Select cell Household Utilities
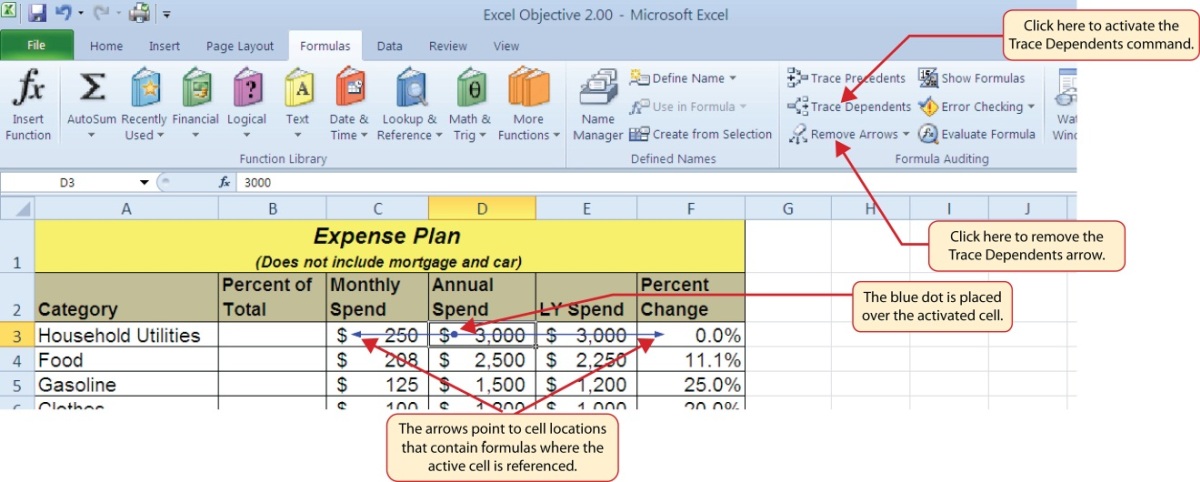Viewport: 1200px width, 482px height. (x=126, y=335)
